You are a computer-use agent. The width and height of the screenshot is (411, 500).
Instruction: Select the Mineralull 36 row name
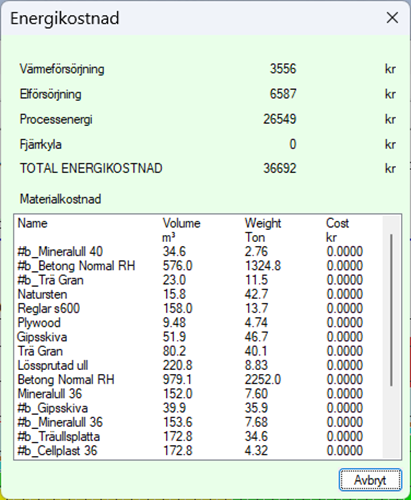pos(50,394)
